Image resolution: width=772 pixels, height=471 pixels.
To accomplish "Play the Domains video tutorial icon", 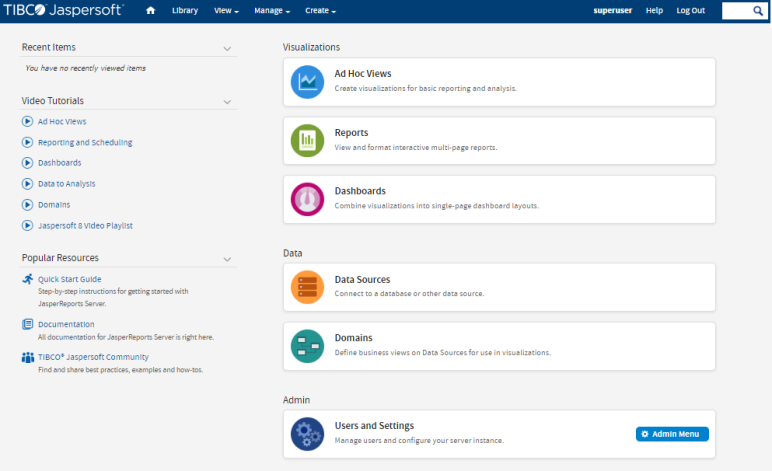I will pos(28,205).
